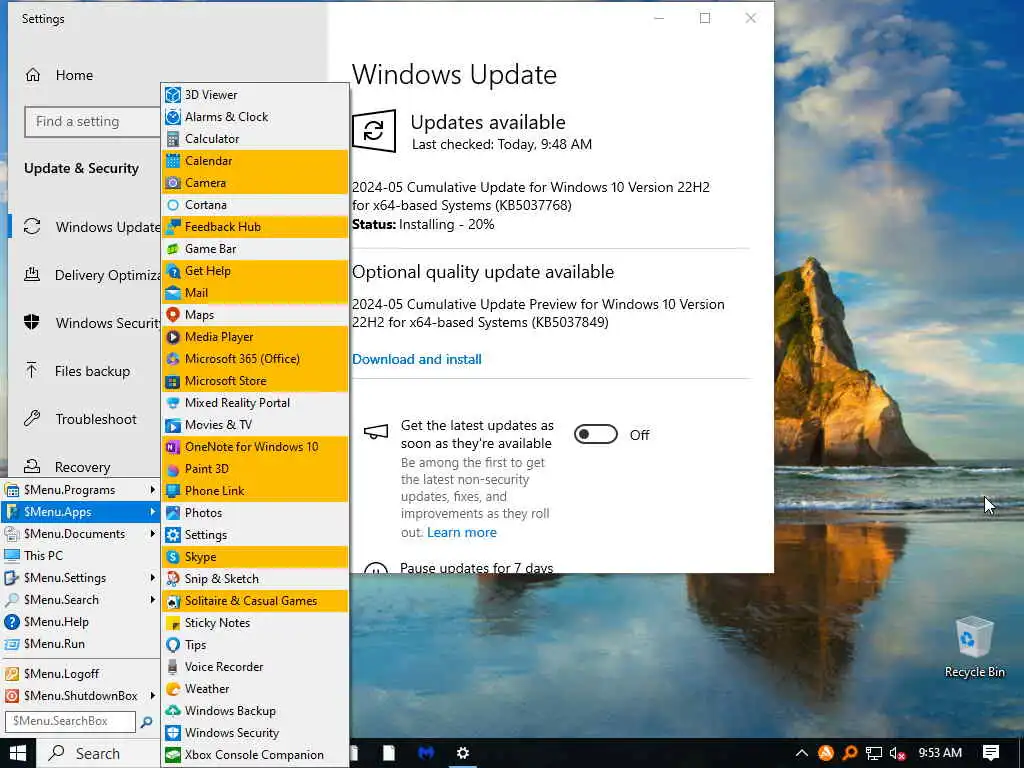
Task: Click the $Menu.SearchBox input
Action: pos(70,721)
